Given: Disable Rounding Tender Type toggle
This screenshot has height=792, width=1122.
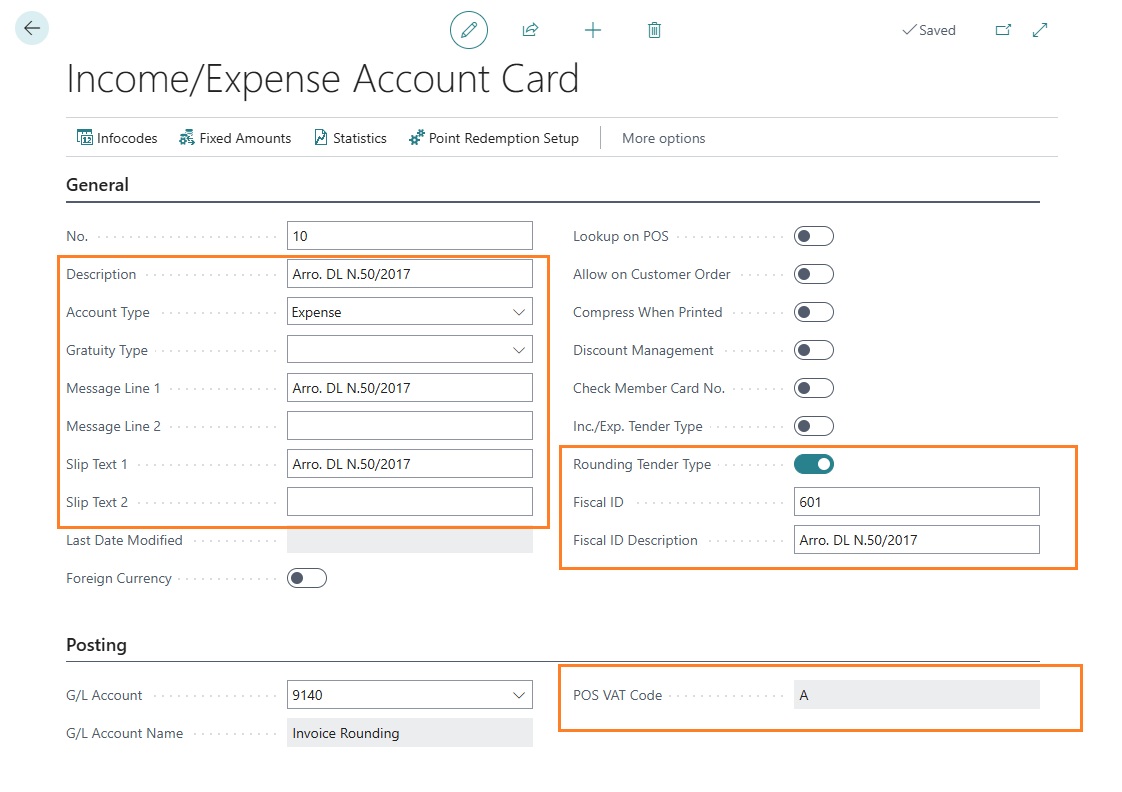Looking at the screenshot, I should click(x=813, y=464).
